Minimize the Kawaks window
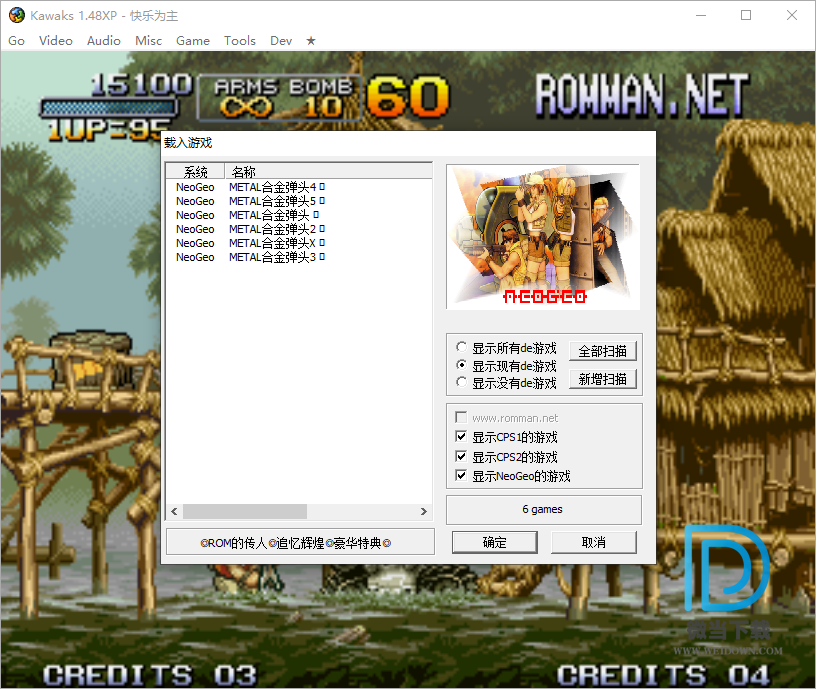 tap(701, 15)
